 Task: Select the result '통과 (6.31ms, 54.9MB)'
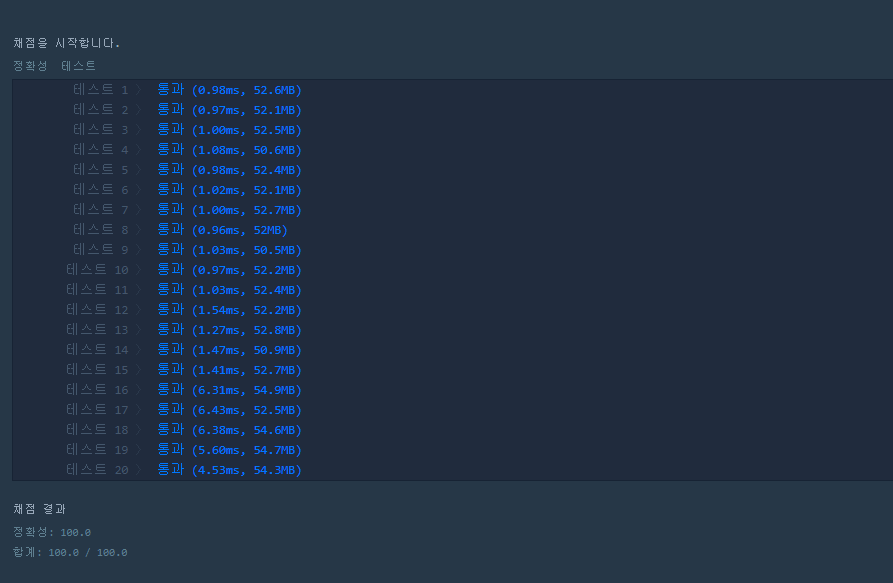point(230,390)
